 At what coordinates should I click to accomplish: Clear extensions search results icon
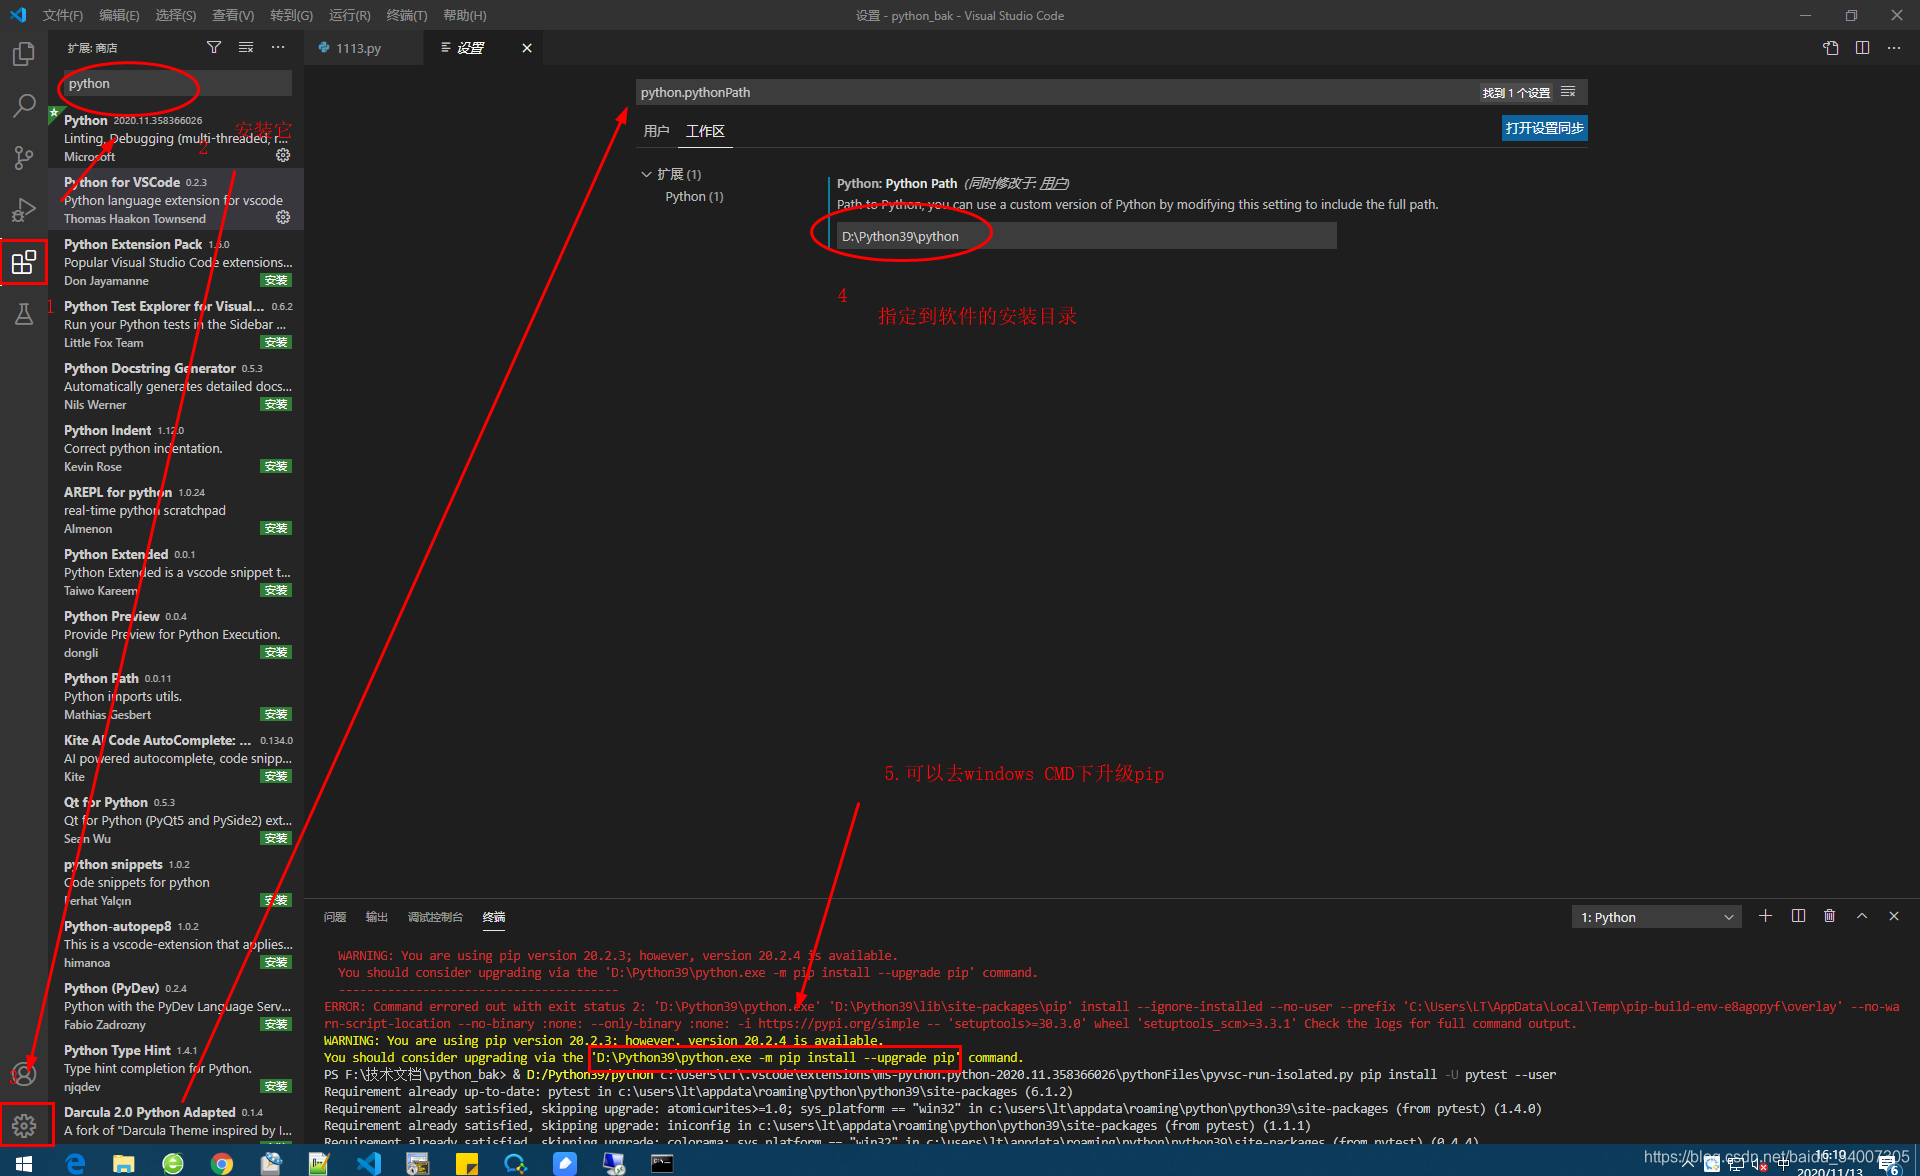[x=246, y=47]
